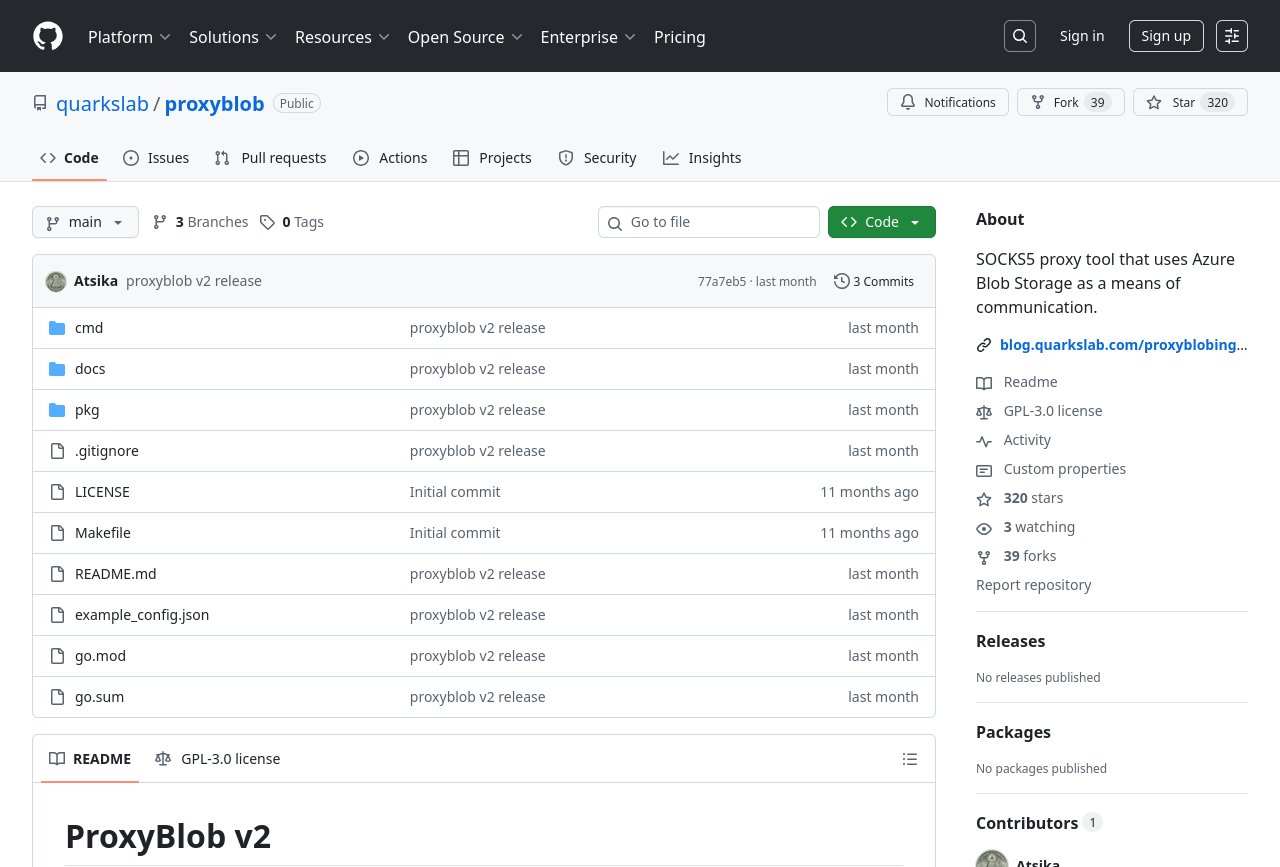Open the green Code dropdown
1280x867 pixels.
click(881, 222)
